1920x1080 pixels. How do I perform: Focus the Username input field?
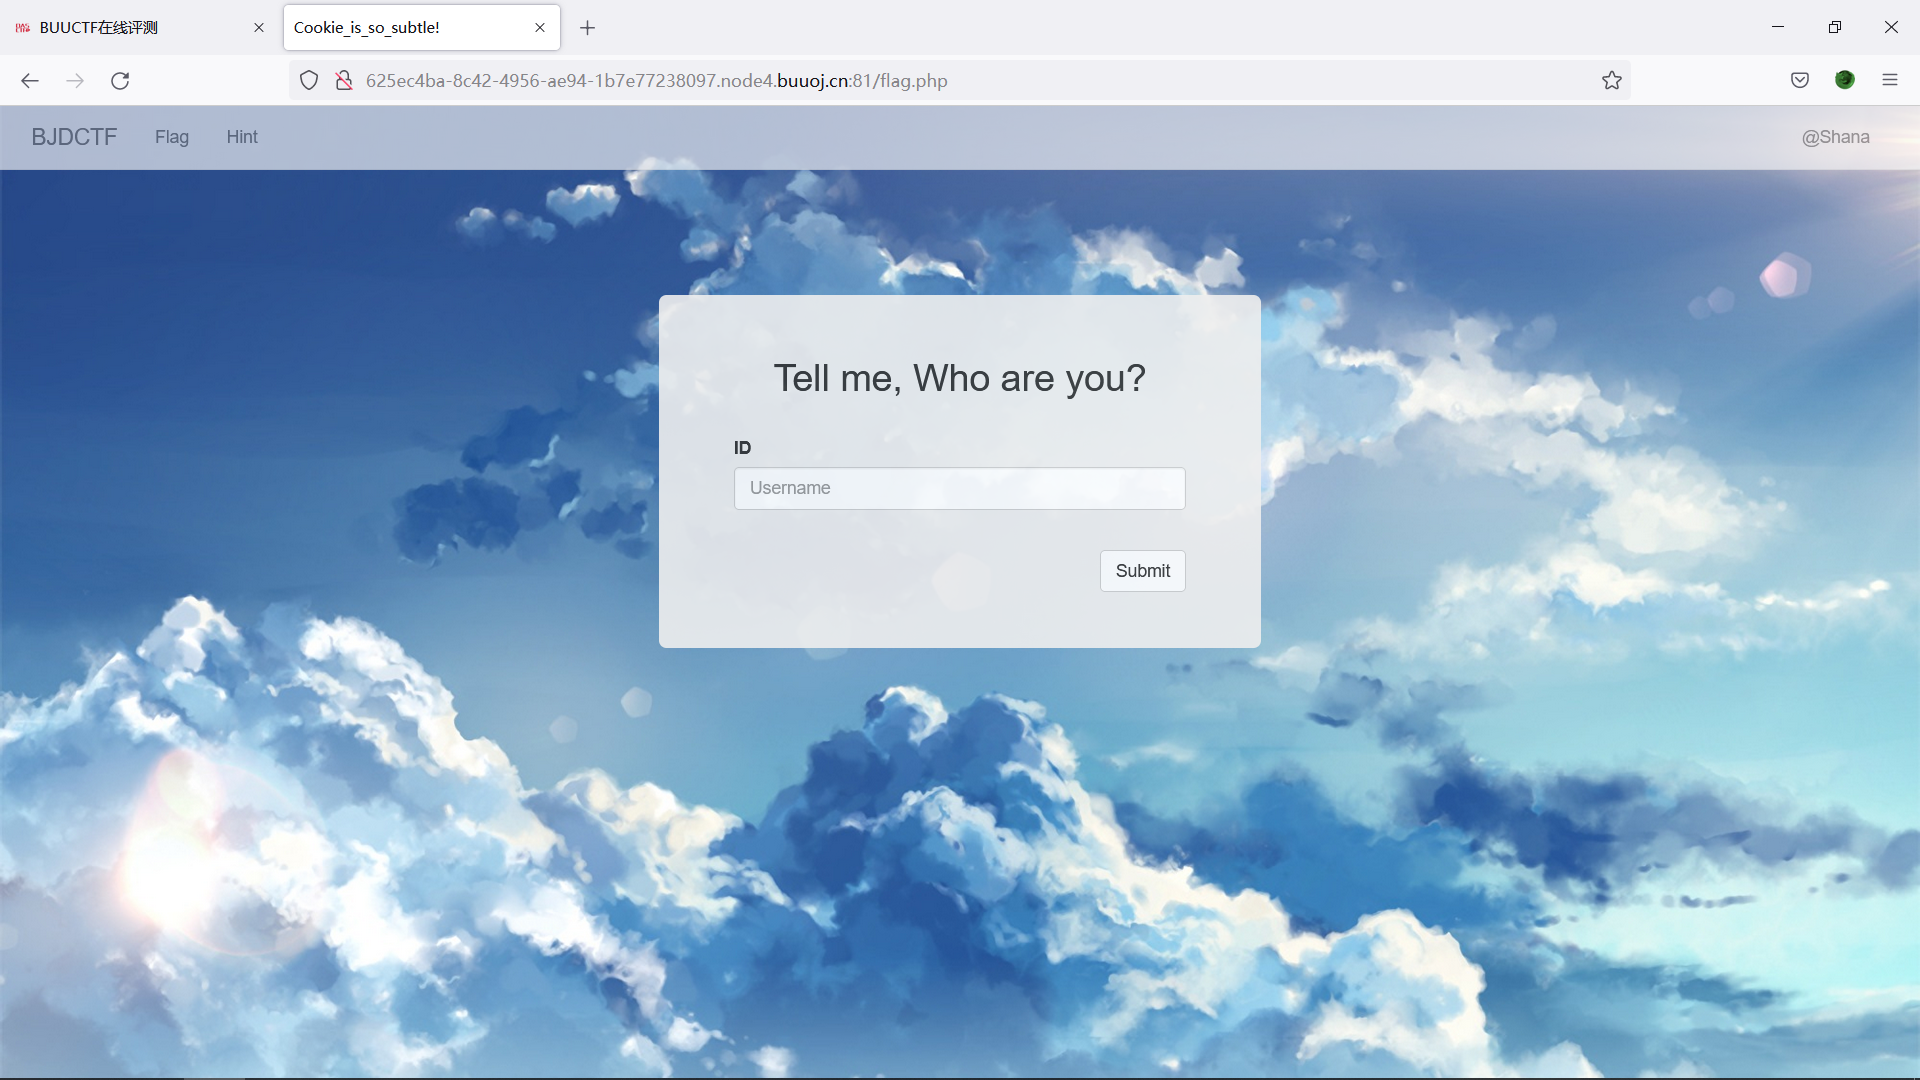point(959,489)
